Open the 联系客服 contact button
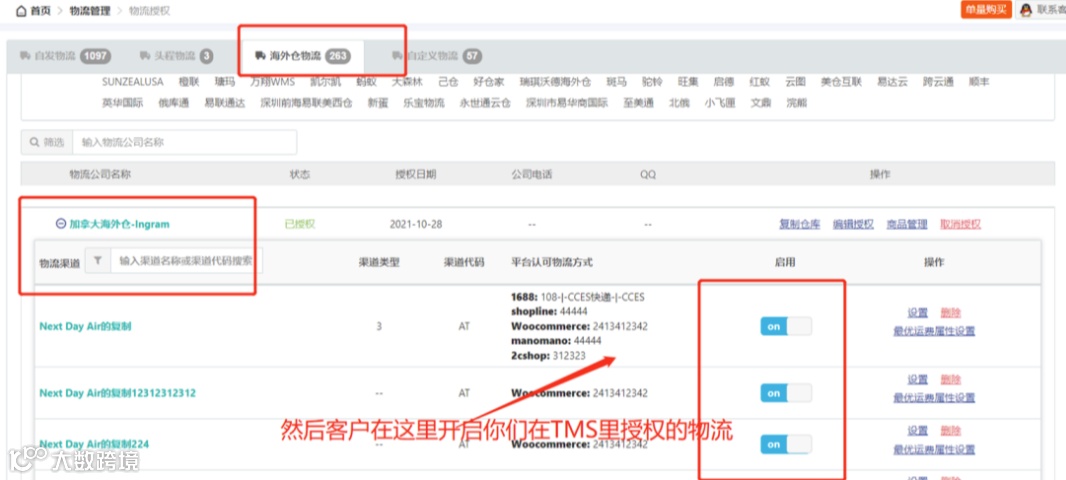 (x=1042, y=10)
